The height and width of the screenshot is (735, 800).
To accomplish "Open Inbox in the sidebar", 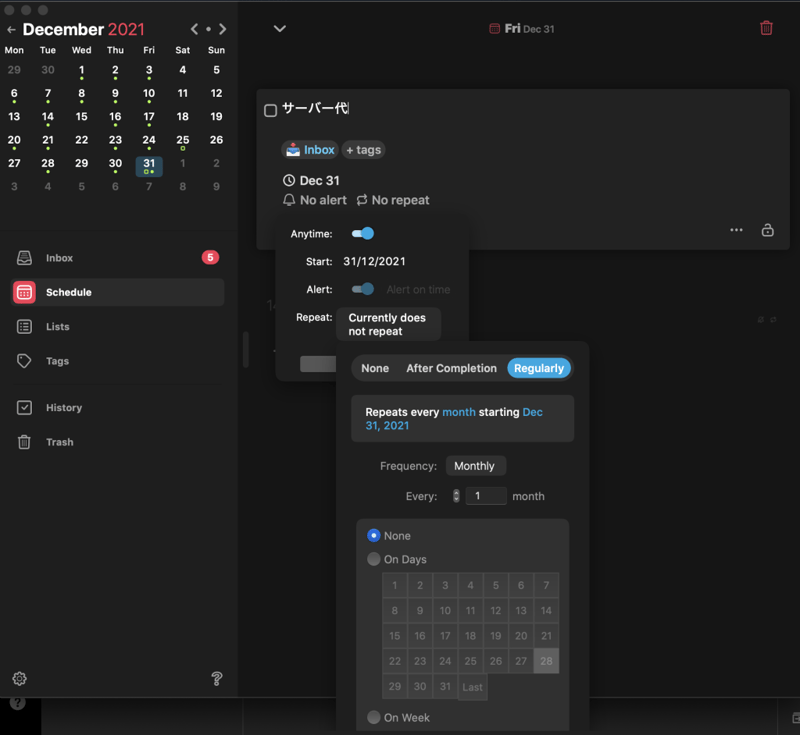I will [x=59, y=258].
